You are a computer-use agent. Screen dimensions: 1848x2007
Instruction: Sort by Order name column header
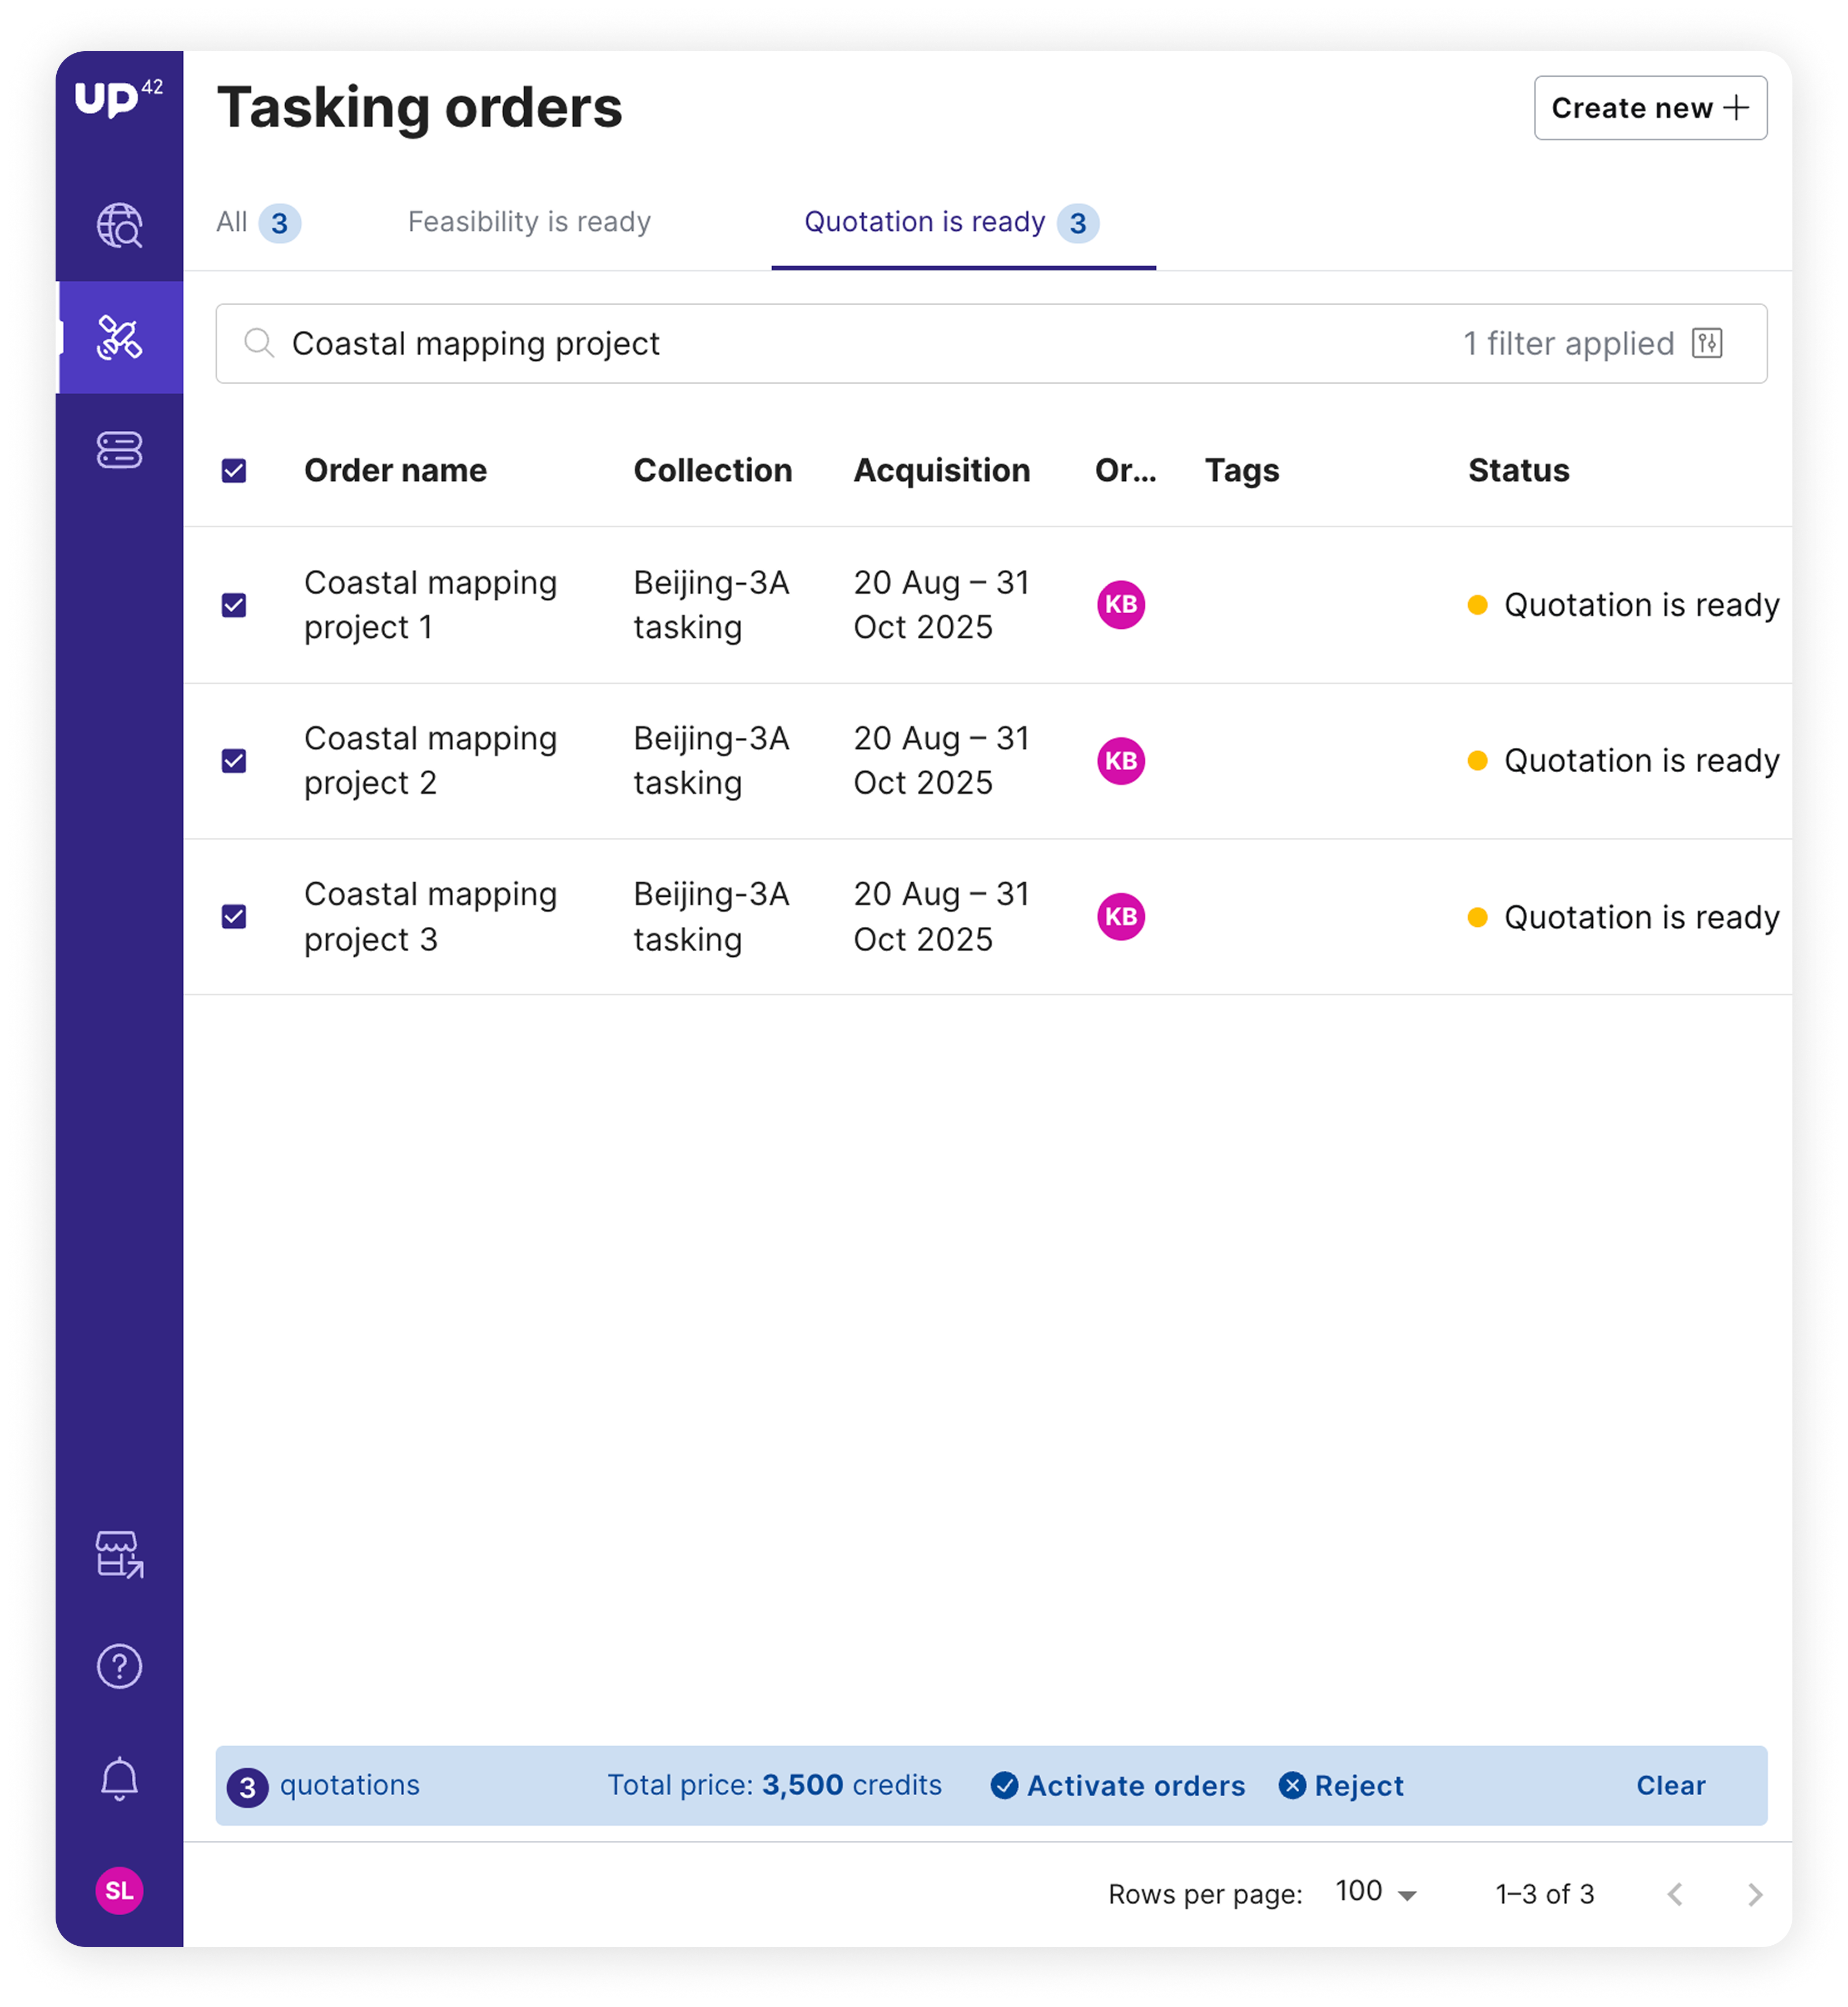click(395, 470)
